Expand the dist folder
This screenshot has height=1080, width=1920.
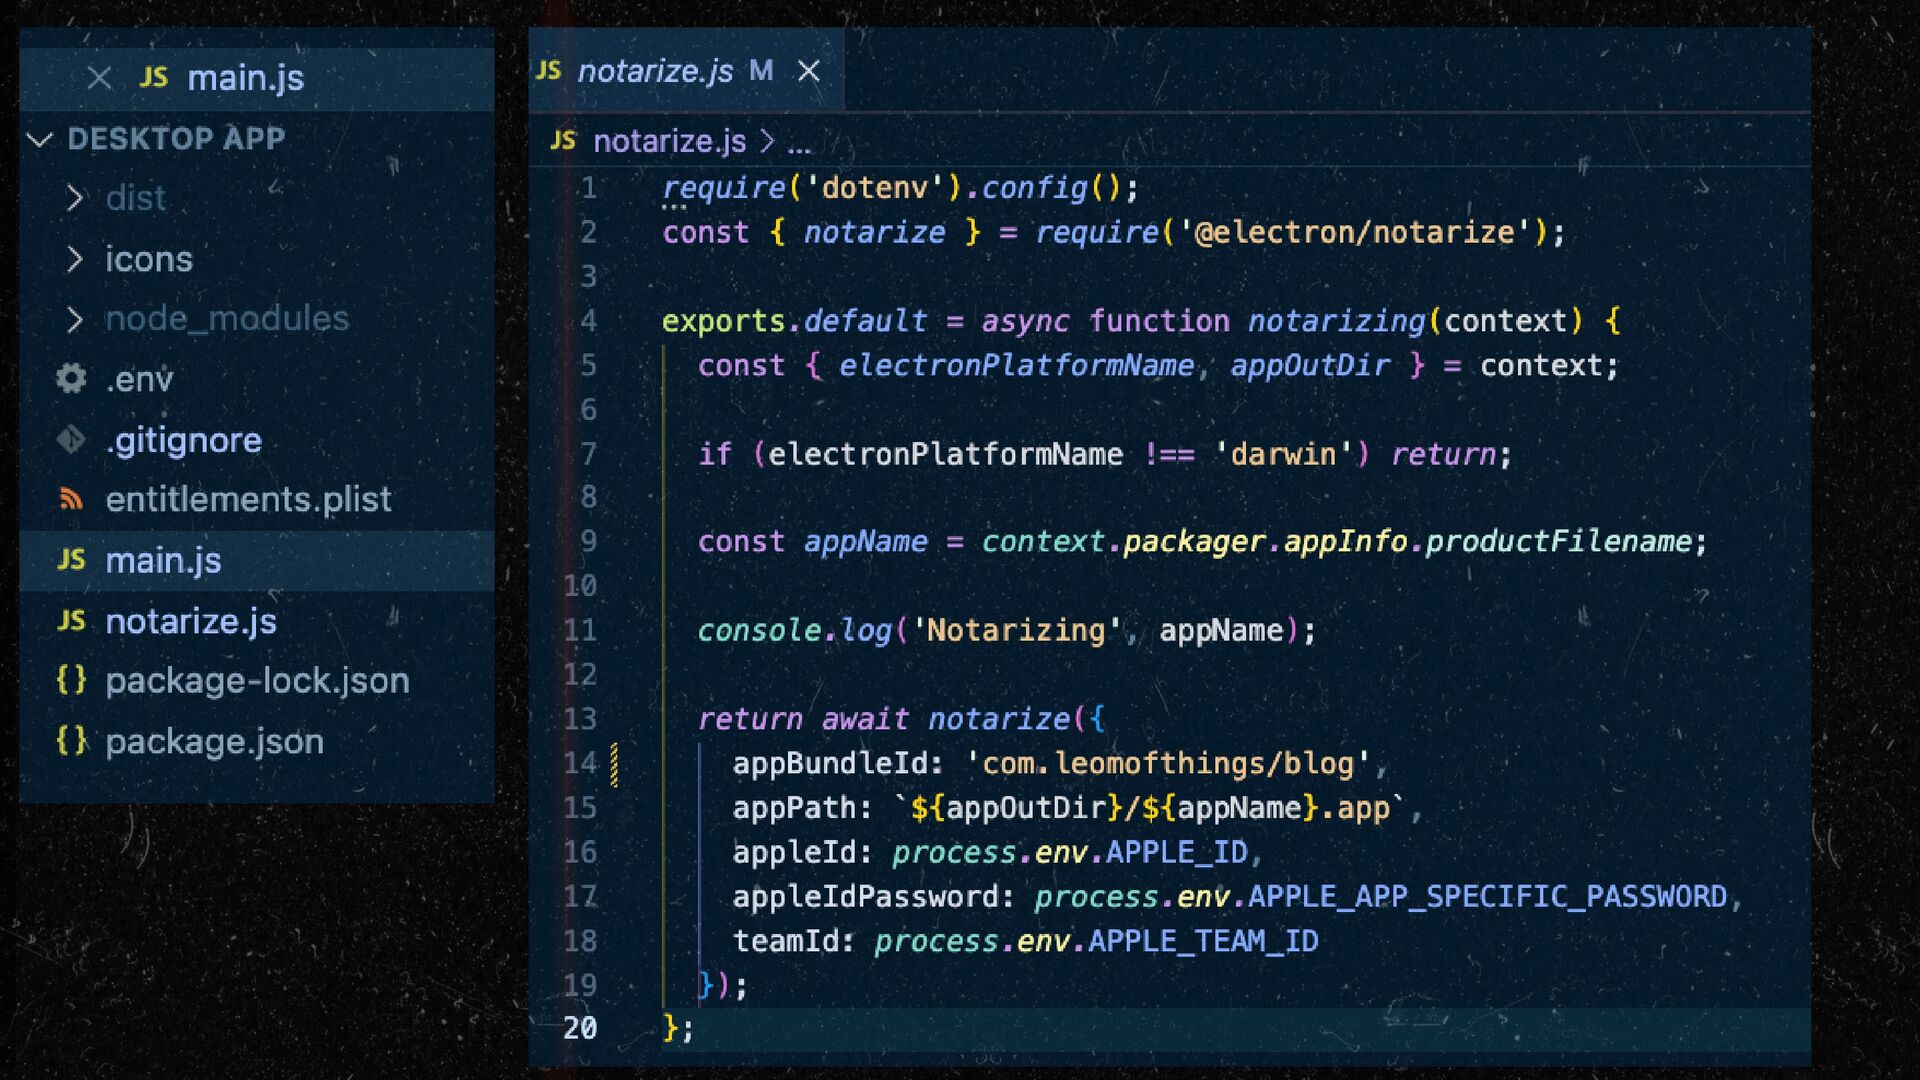click(x=74, y=198)
